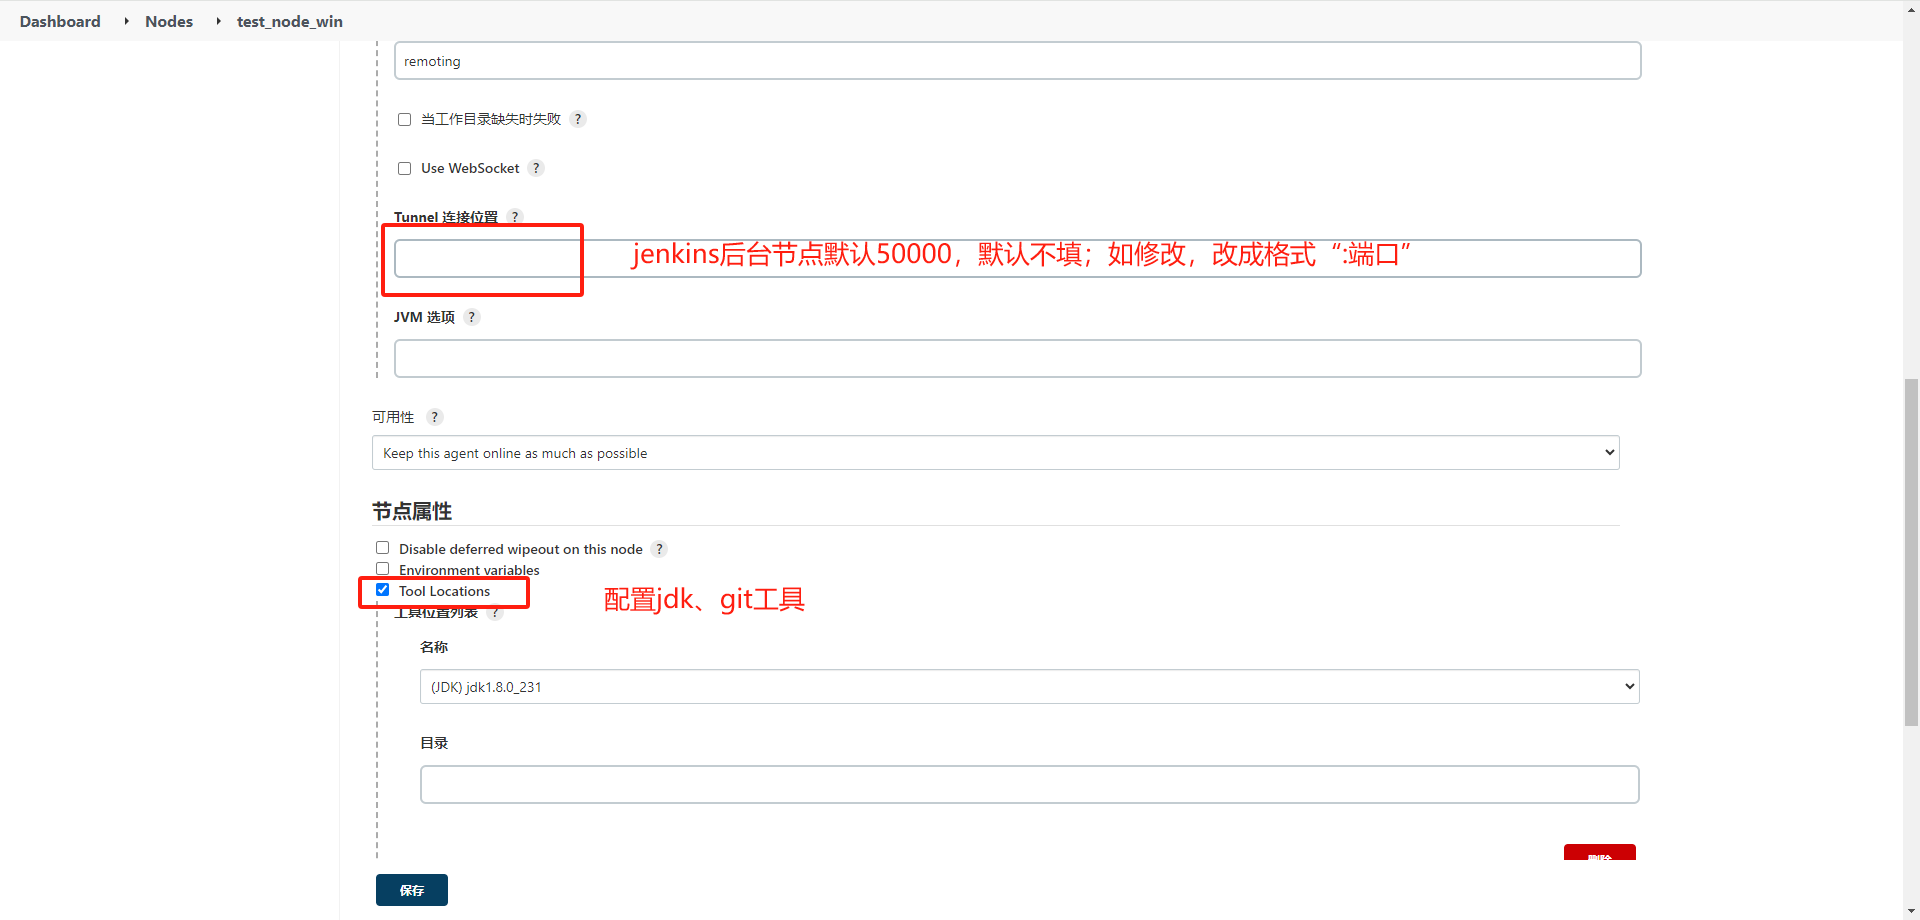Open help icon next to Use WebSocket
The width and height of the screenshot is (1920, 920).
pos(536,168)
